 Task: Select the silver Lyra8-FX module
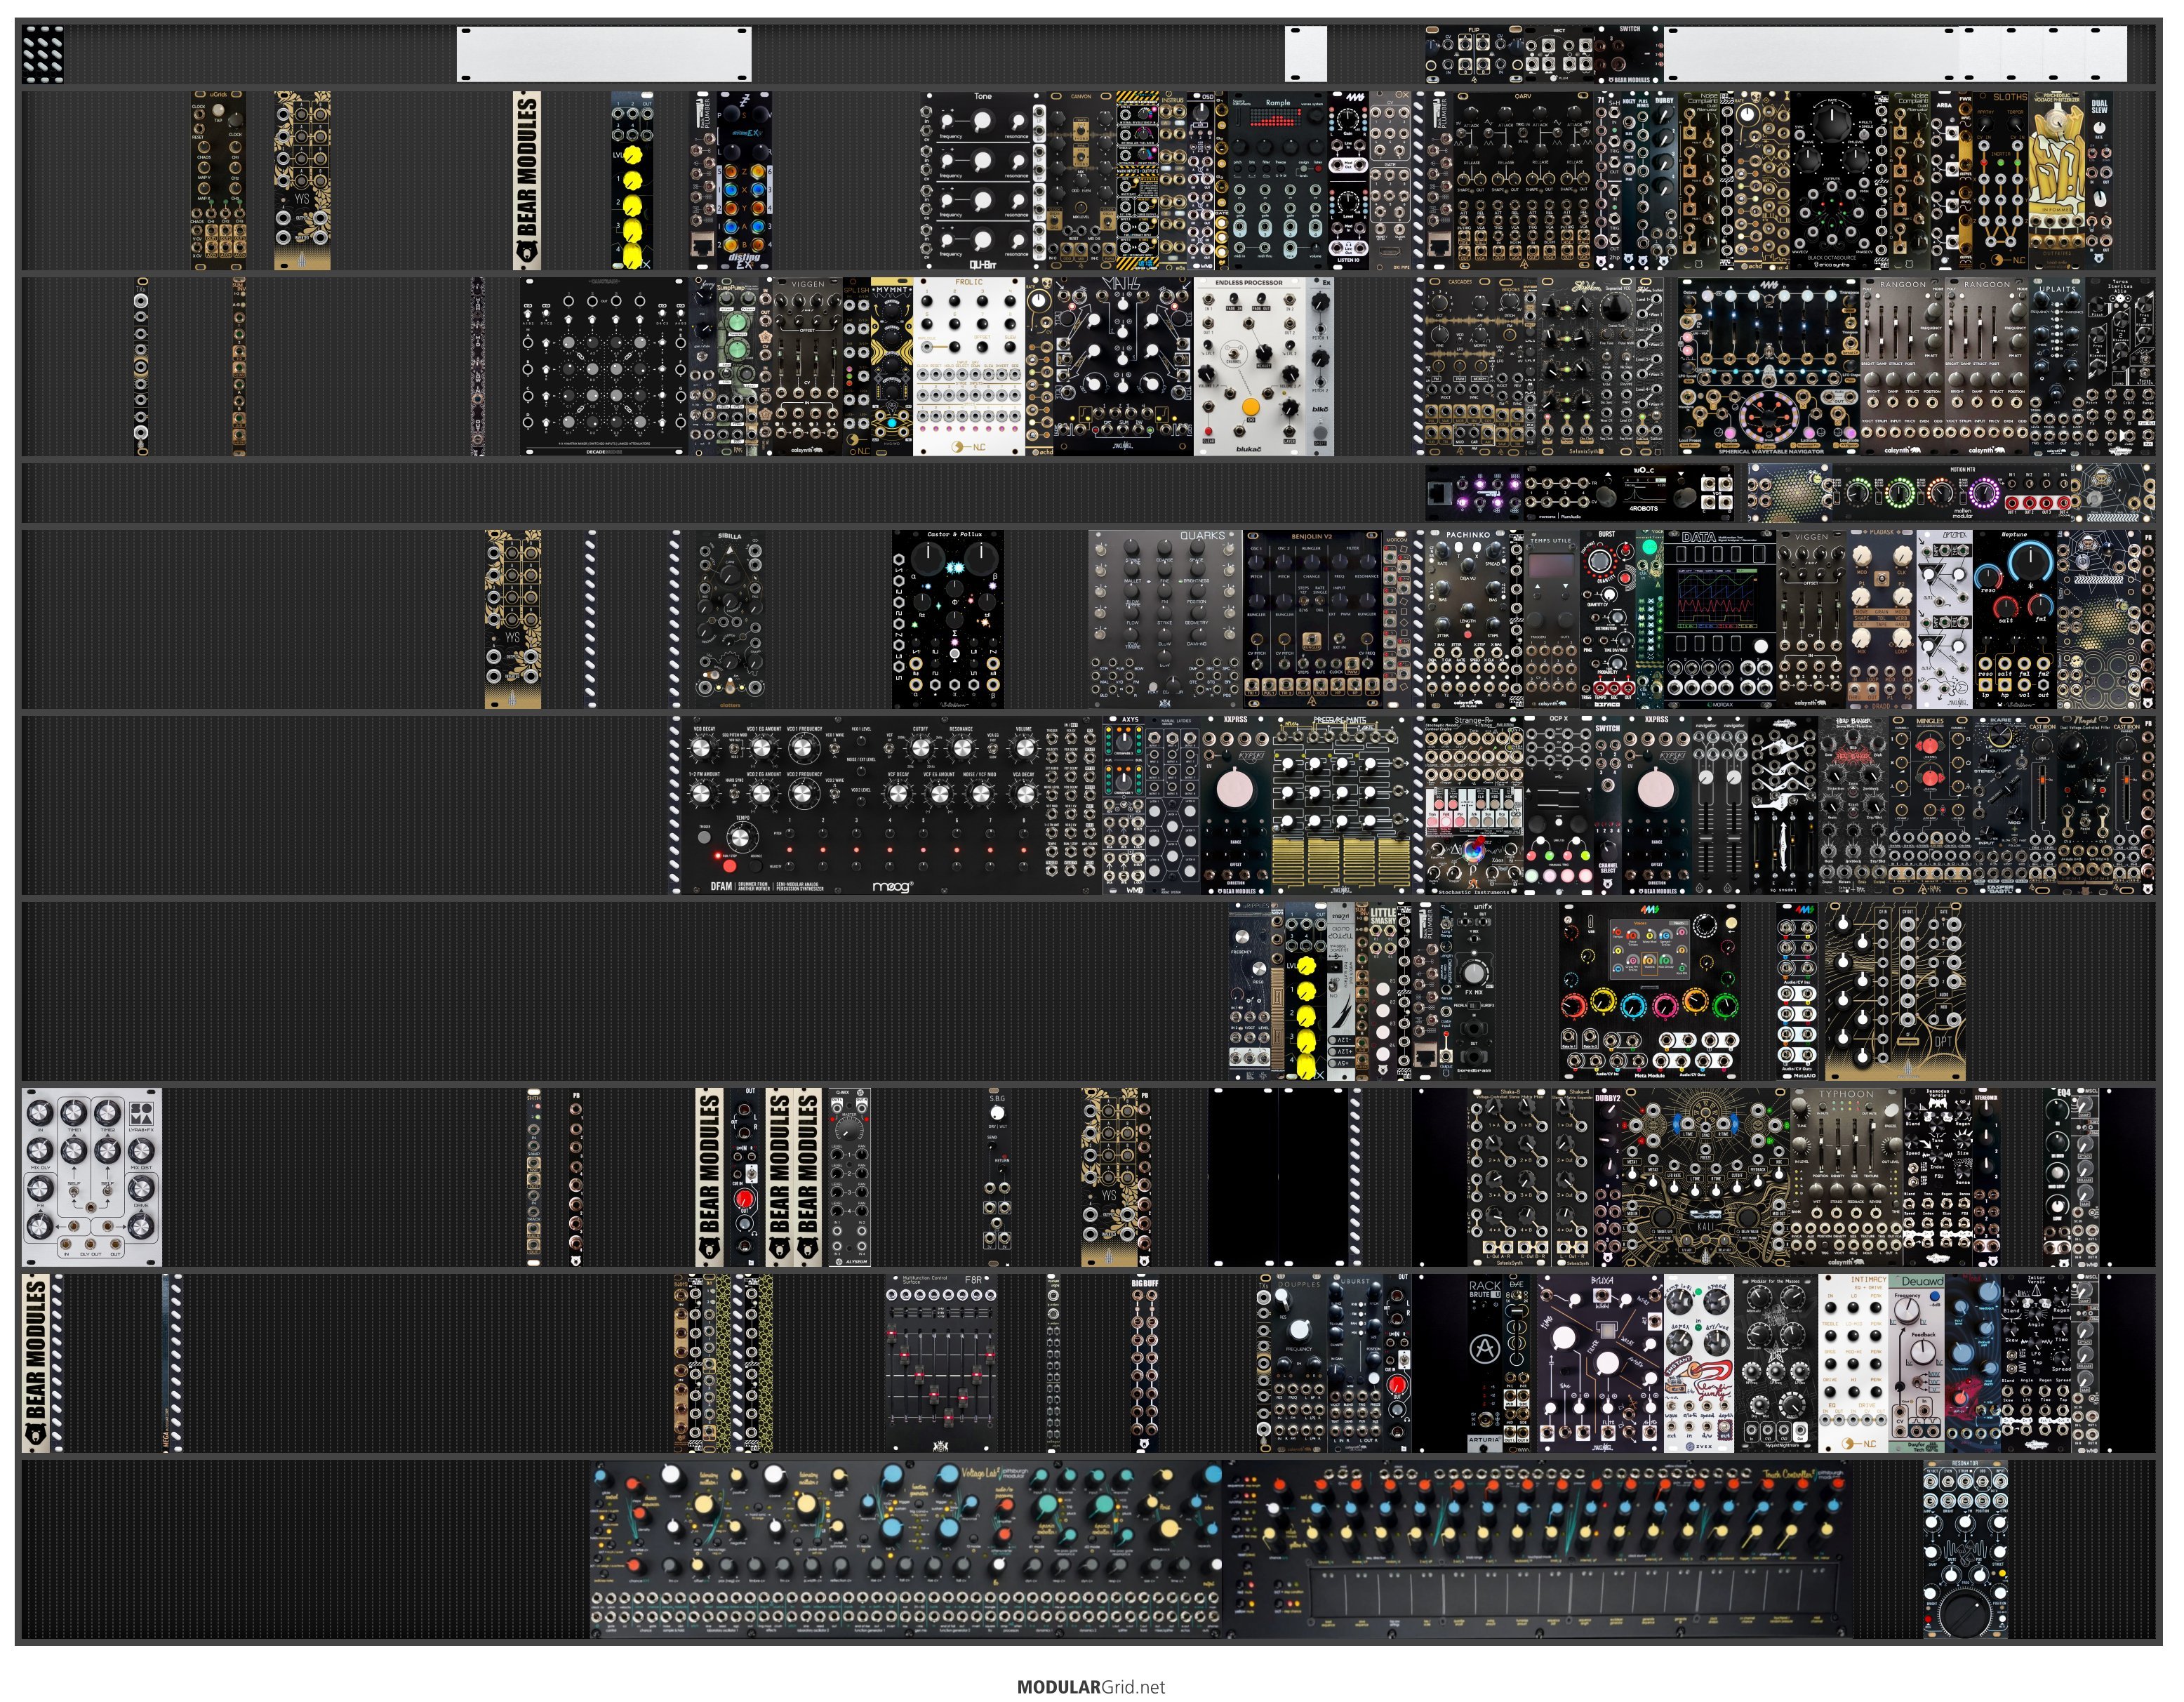tap(92, 1178)
